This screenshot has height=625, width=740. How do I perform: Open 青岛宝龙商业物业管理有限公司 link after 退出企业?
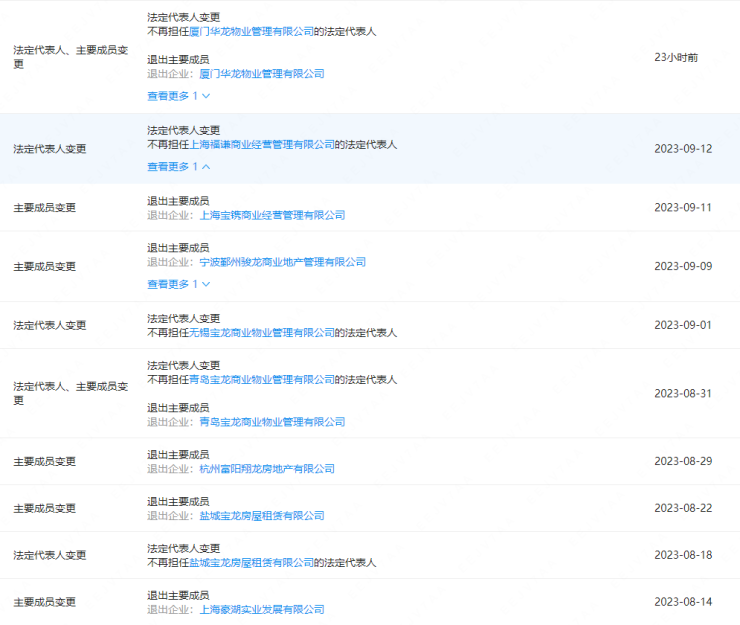click(272, 422)
